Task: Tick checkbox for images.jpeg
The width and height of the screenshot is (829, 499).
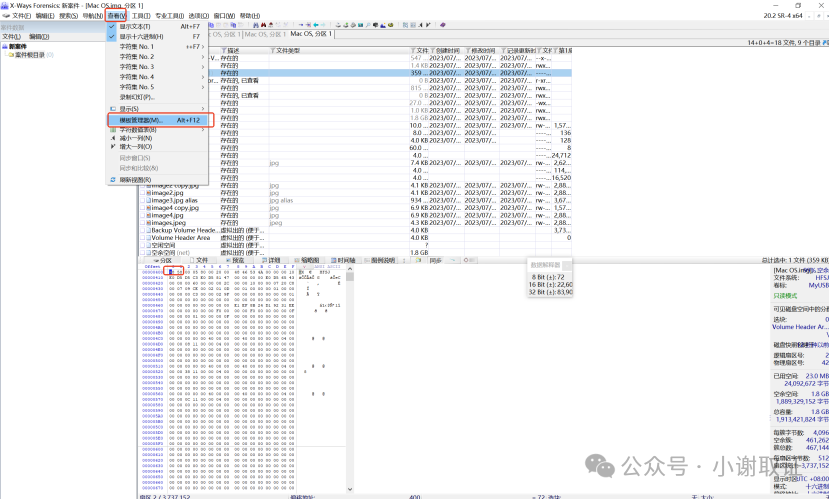Action: tap(143, 223)
